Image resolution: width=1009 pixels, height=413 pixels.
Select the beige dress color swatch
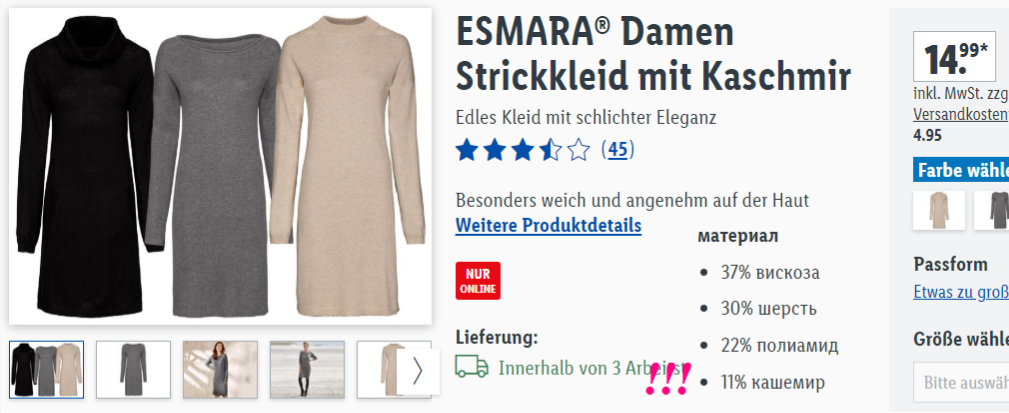click(939, 210)
